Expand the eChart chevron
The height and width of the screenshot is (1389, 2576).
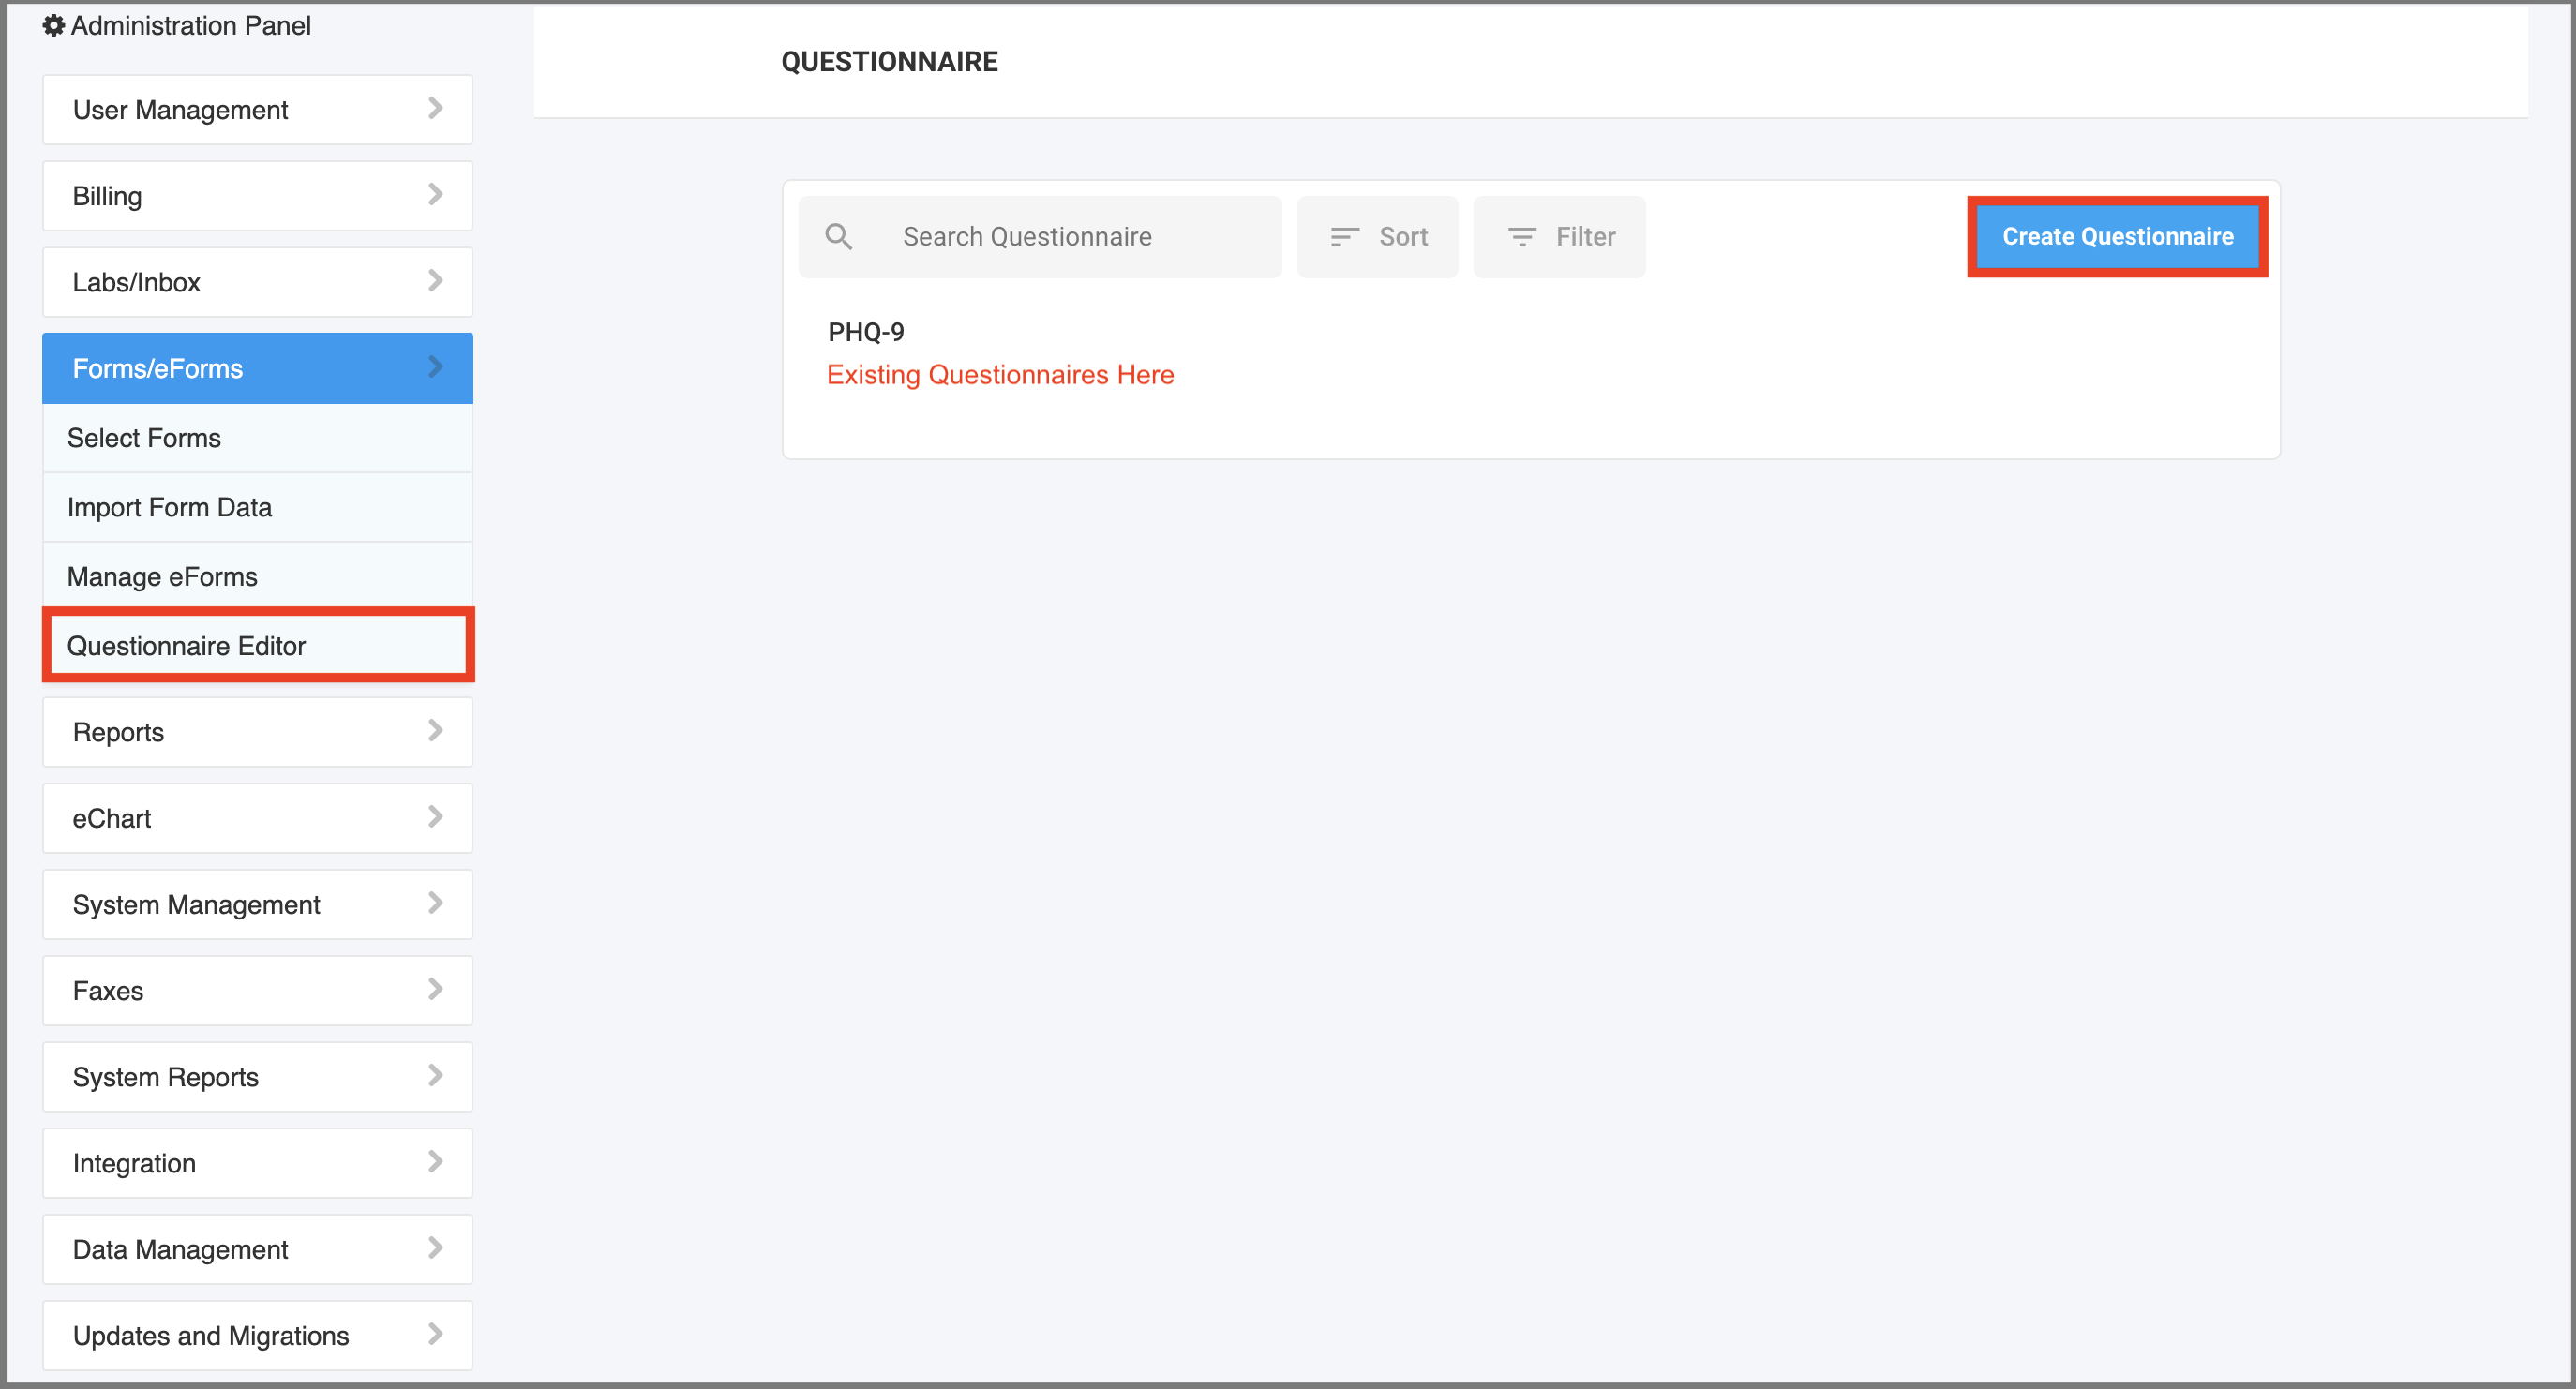435,817
